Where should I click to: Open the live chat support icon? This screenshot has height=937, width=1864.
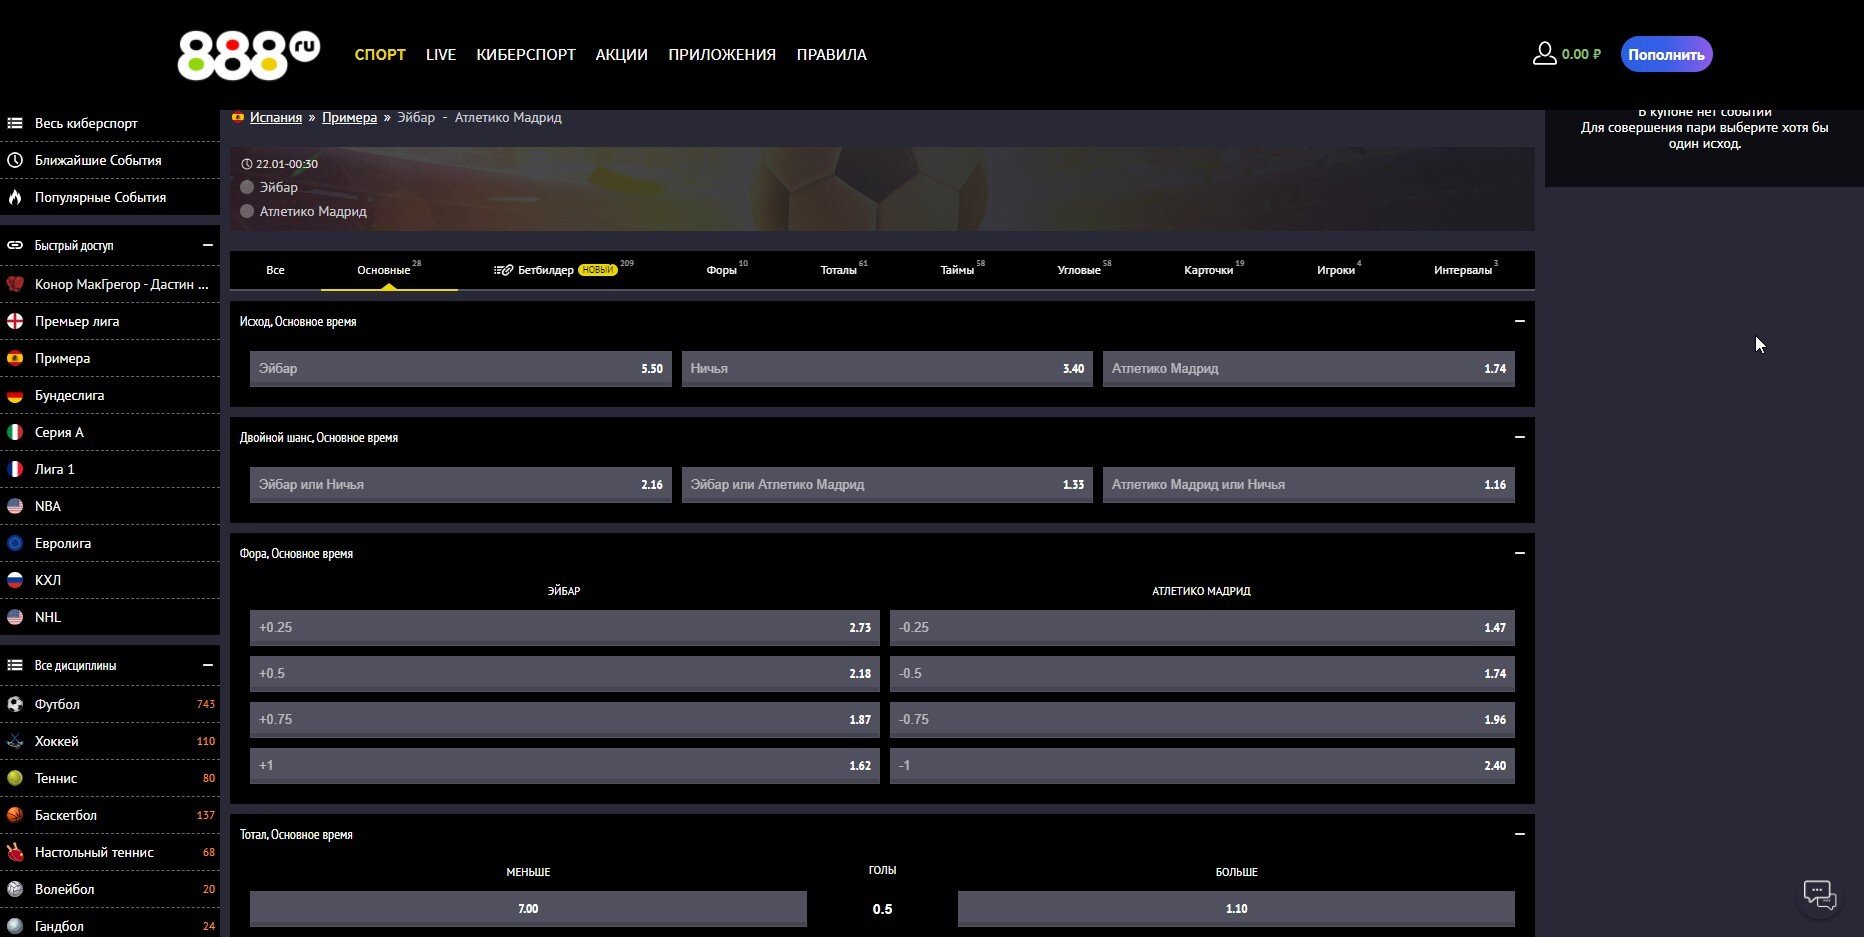tap(1819, 894)
